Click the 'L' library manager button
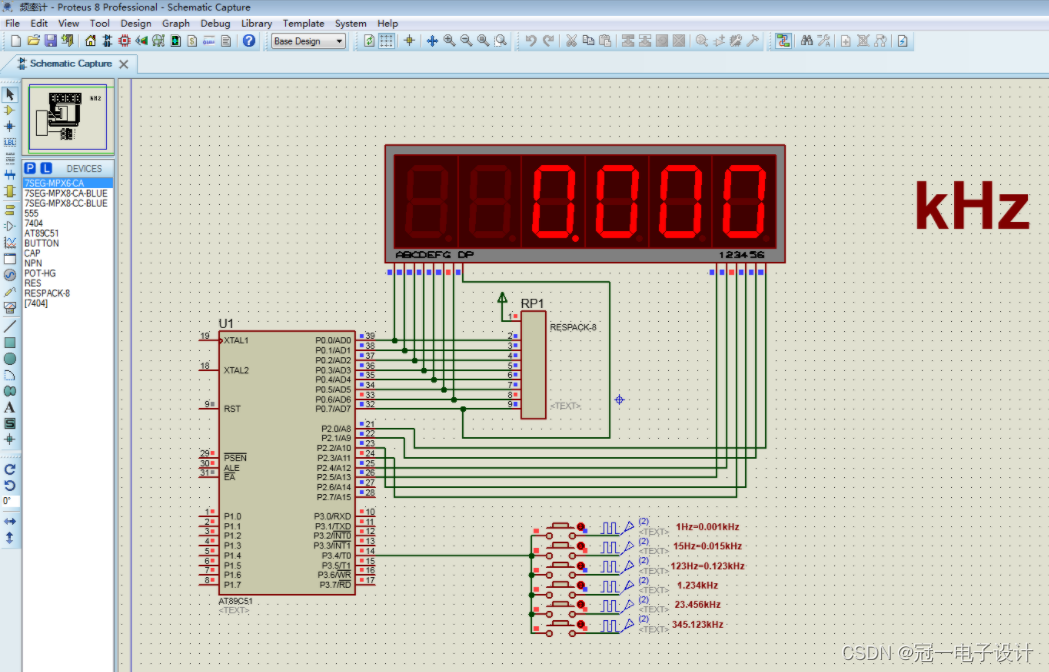 (46, 168)
